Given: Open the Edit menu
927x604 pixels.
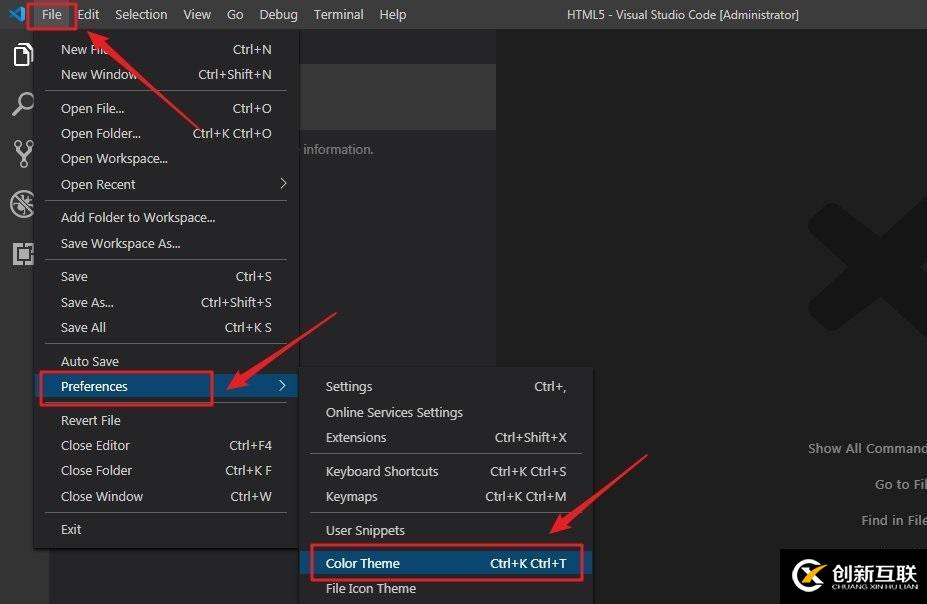Looking at the screenshot, I should 87,14.
